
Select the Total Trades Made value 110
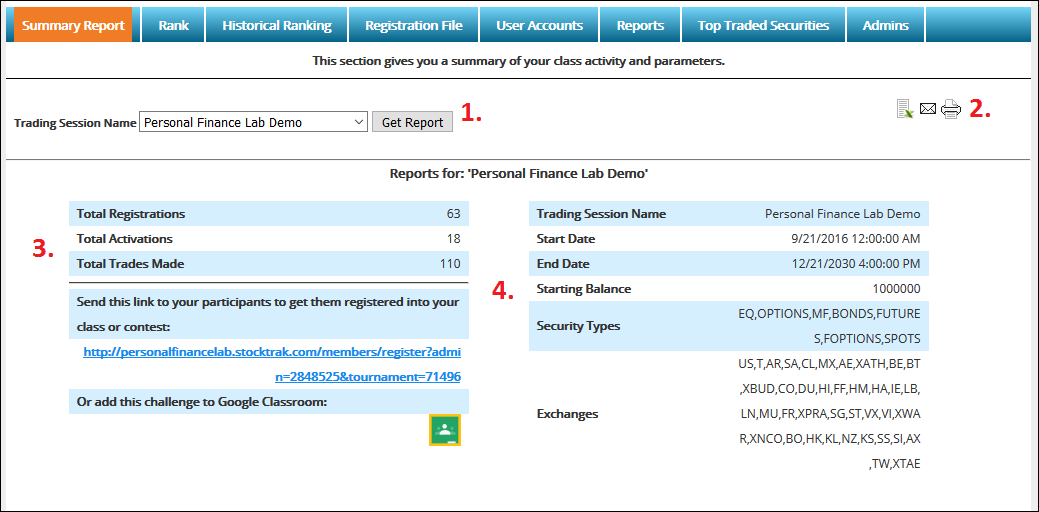pos(450,264)
